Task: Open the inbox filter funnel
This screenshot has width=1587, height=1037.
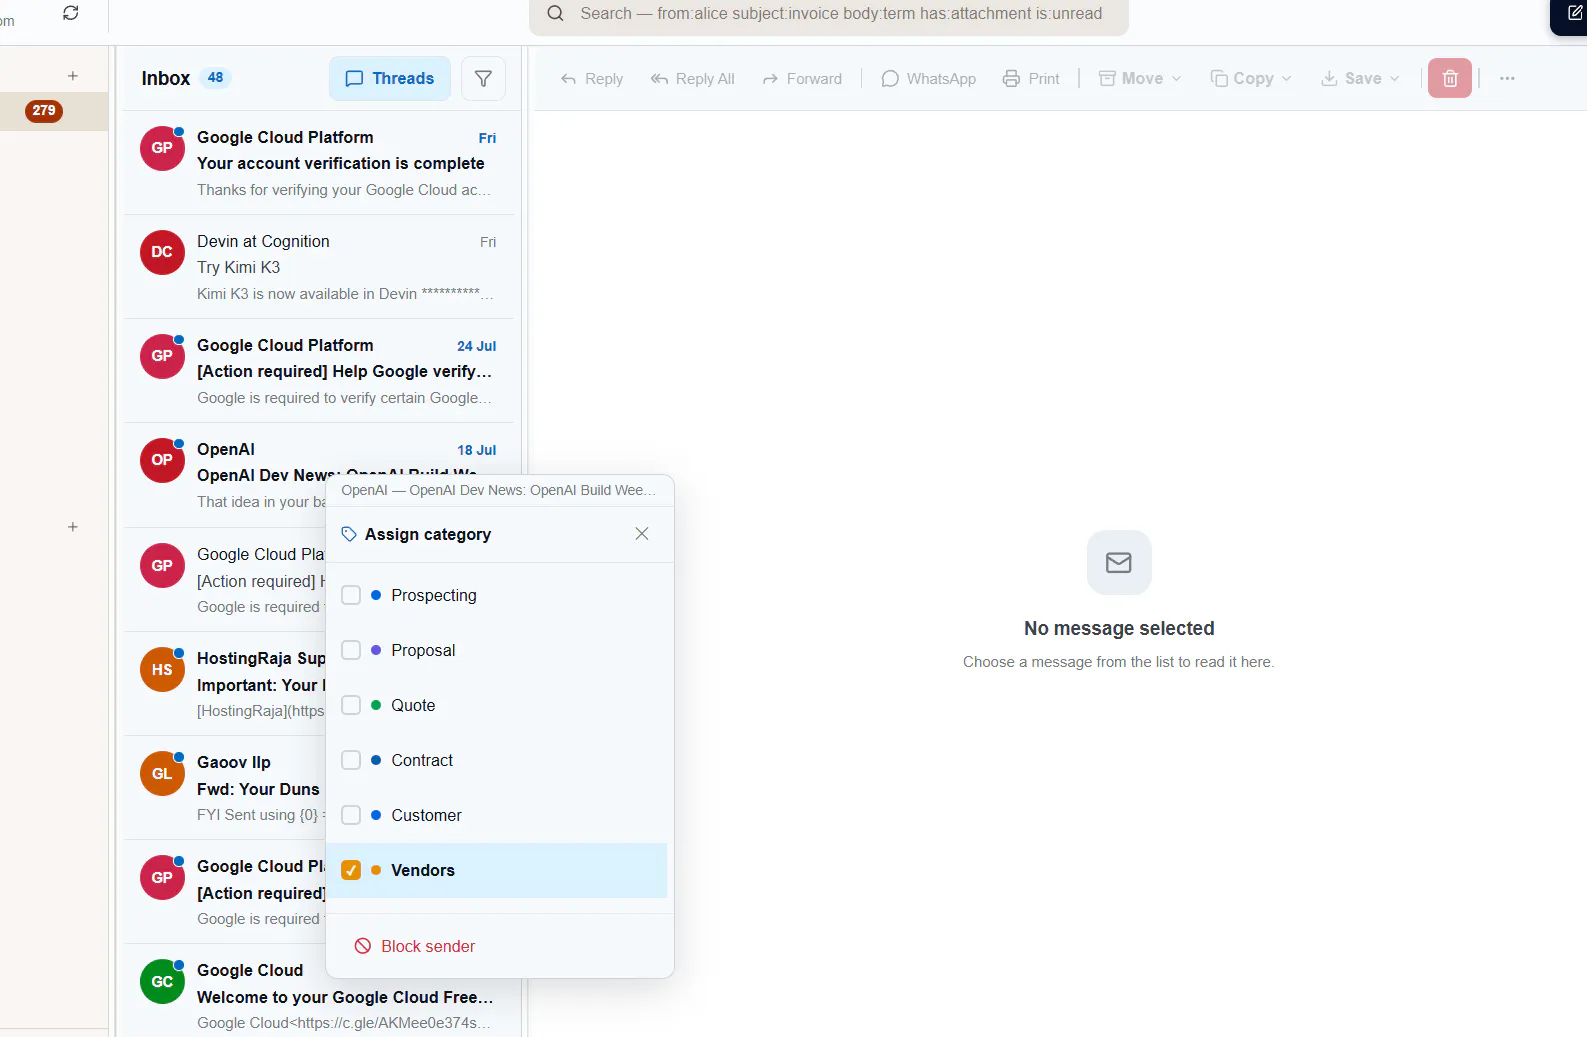Action: (483, 78)
